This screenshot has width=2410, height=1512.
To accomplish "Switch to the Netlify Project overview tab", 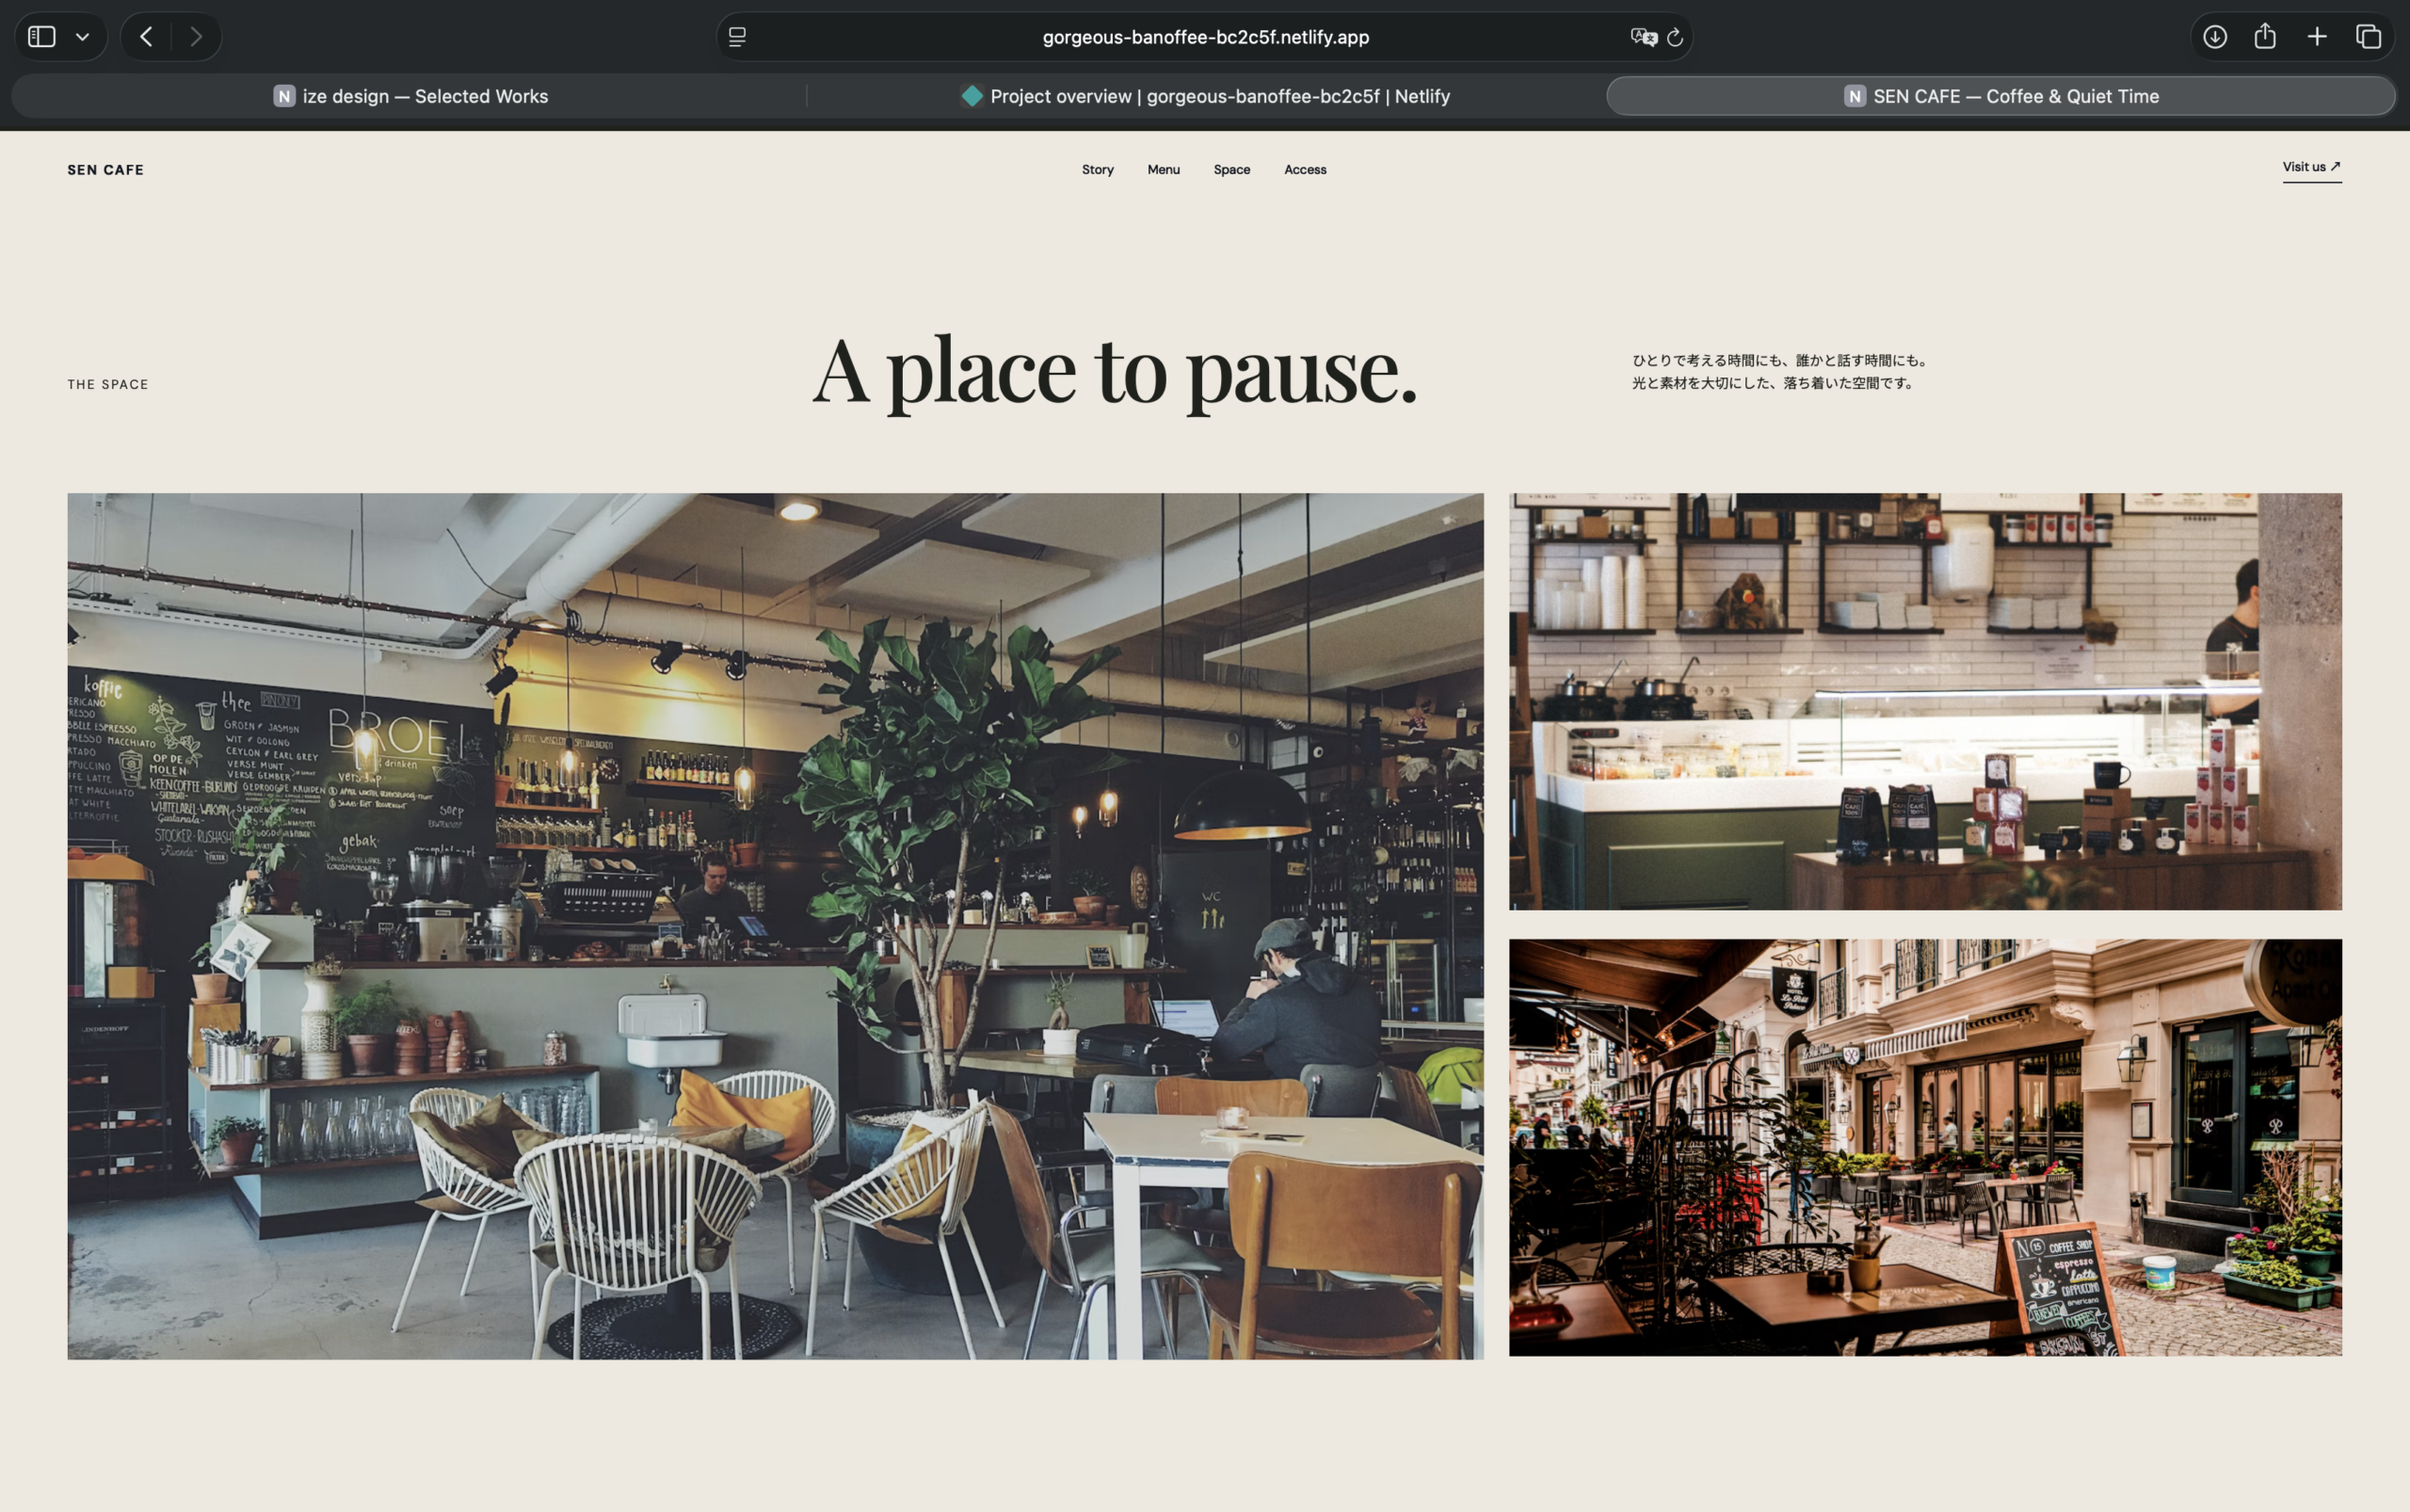I will click(1205, 96).
